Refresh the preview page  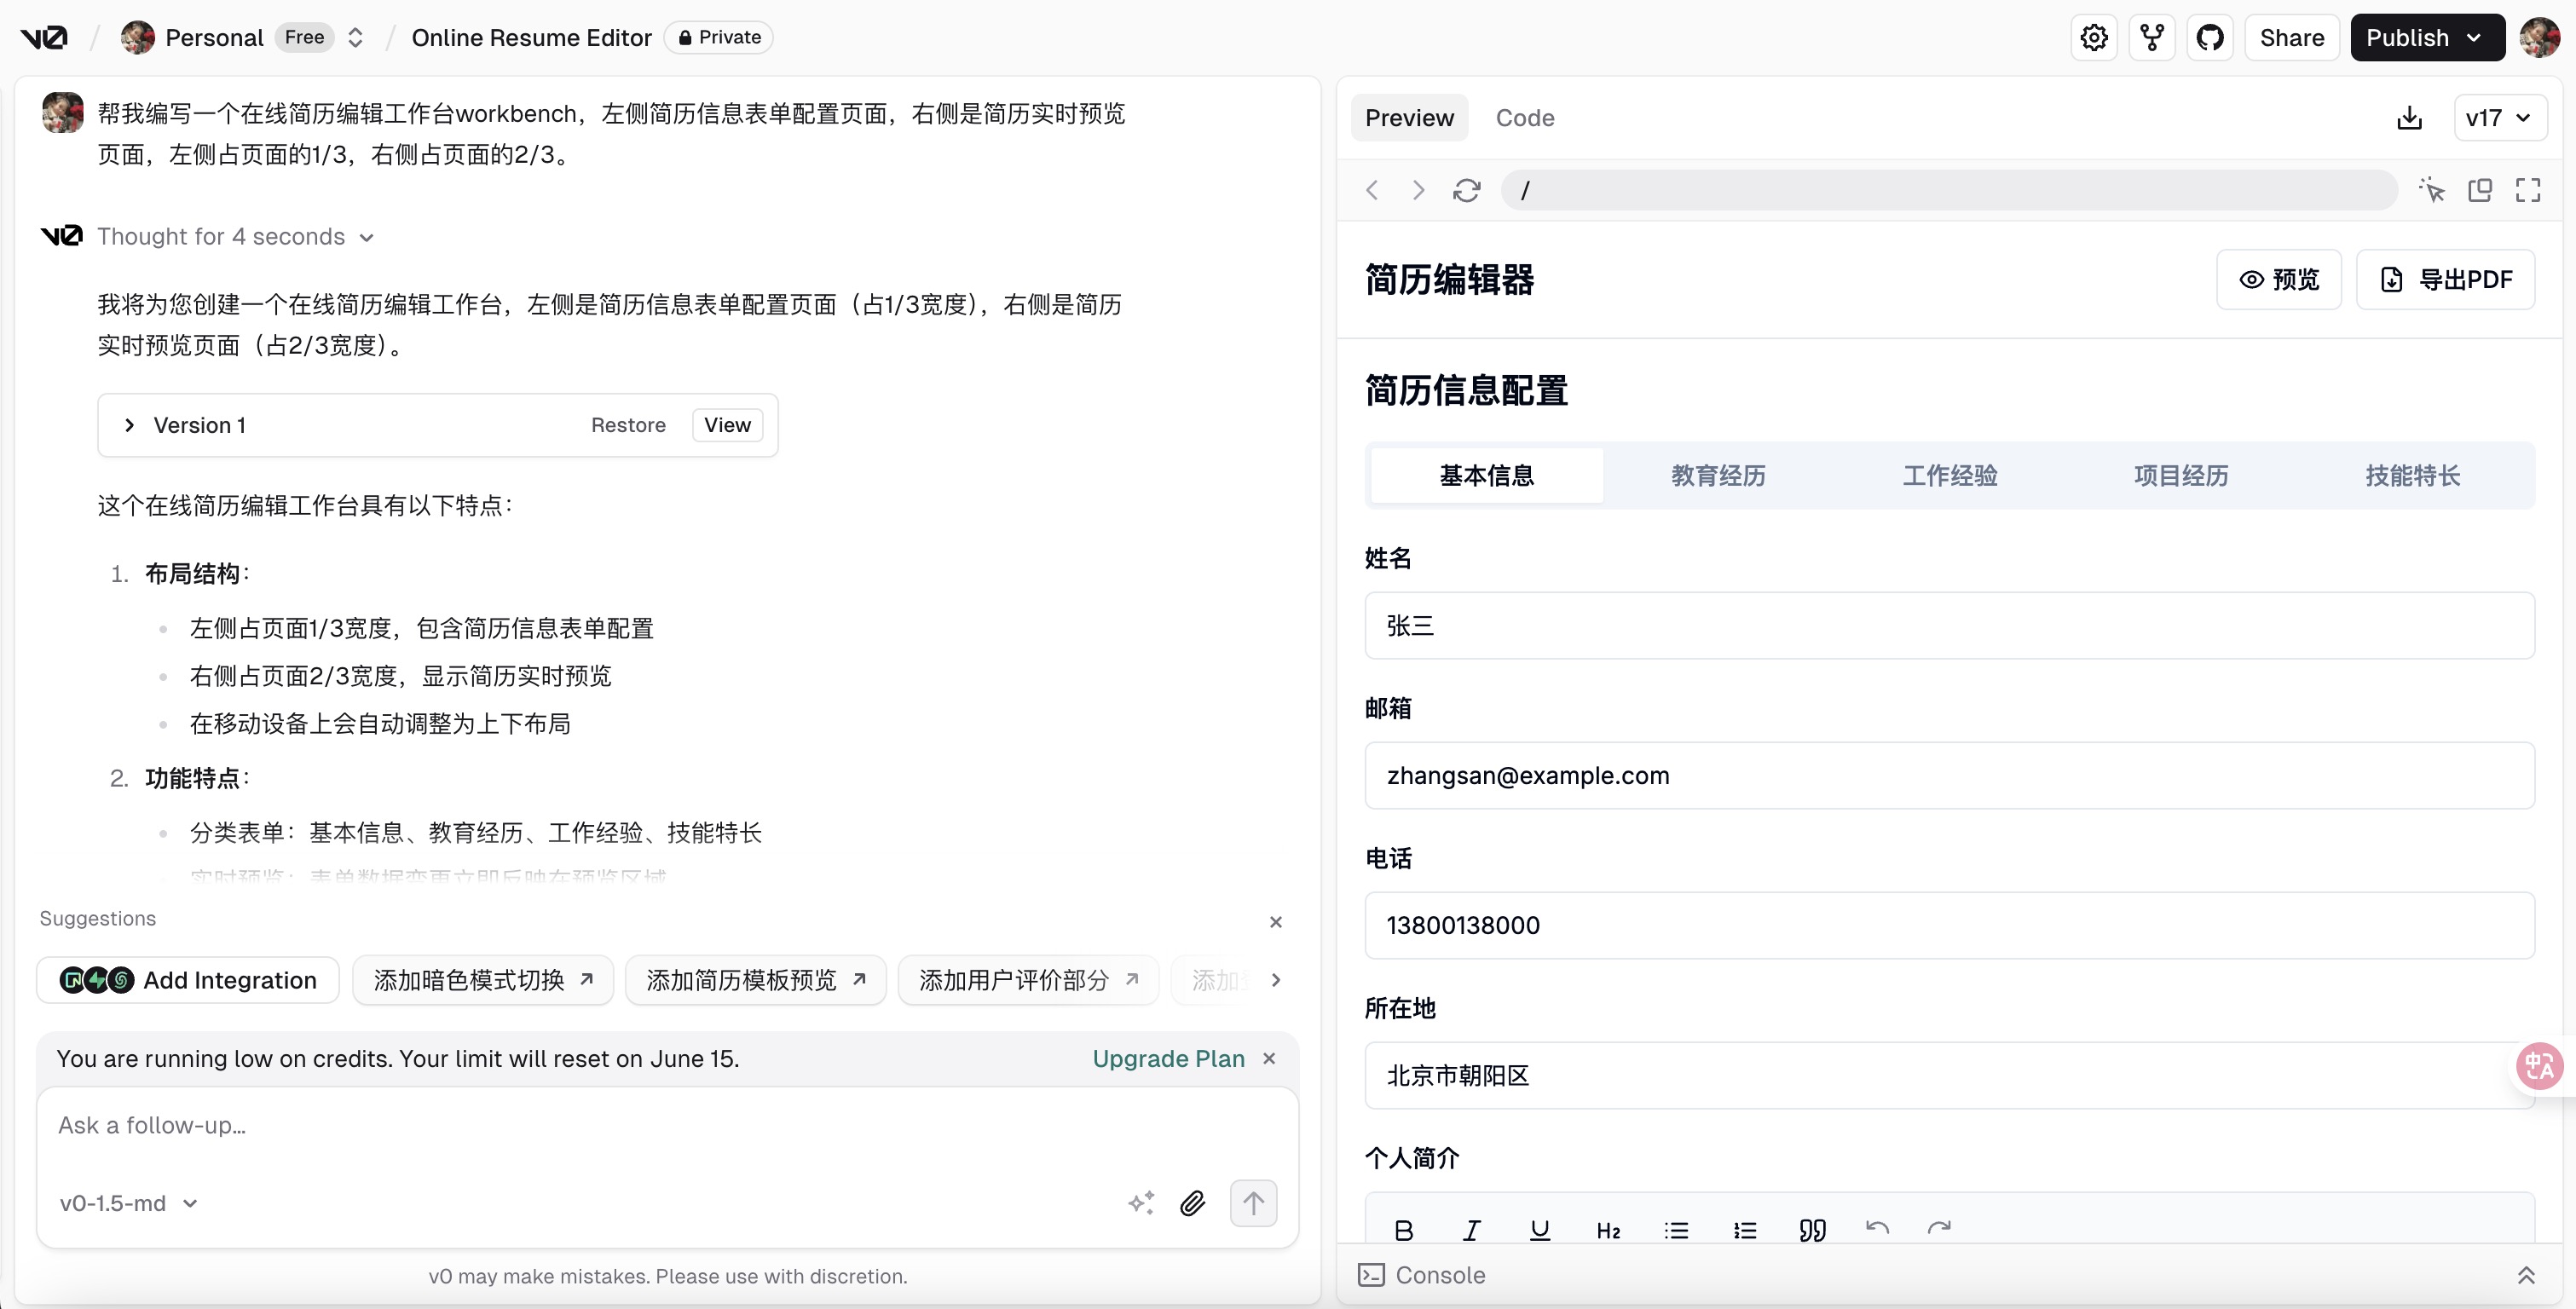coord(1466,190)
